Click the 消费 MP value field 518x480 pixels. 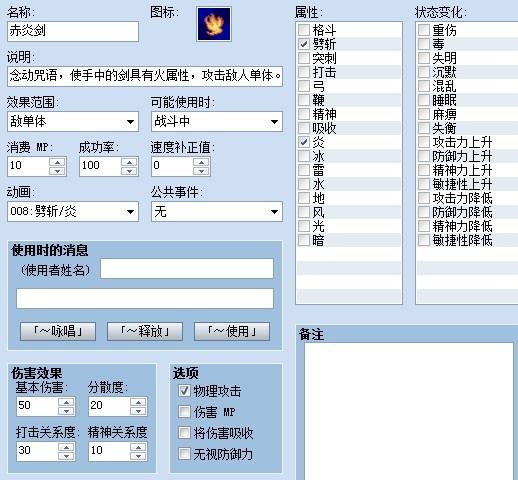coord(29,166)
